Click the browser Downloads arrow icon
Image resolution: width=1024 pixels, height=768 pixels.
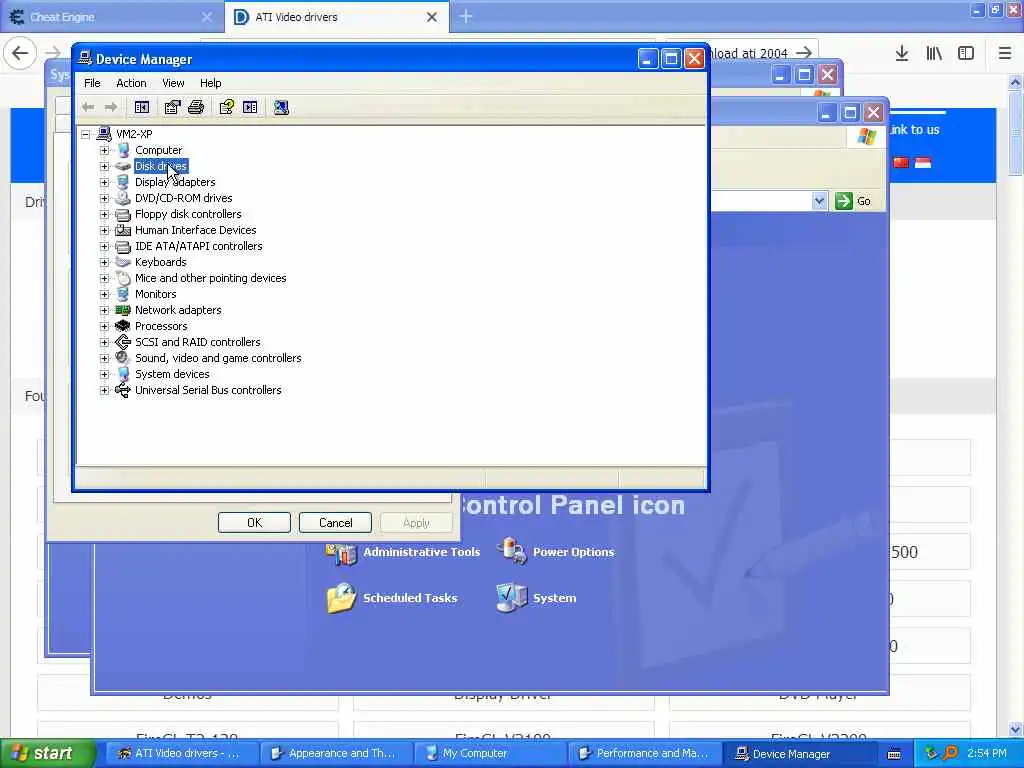[902, 54]
